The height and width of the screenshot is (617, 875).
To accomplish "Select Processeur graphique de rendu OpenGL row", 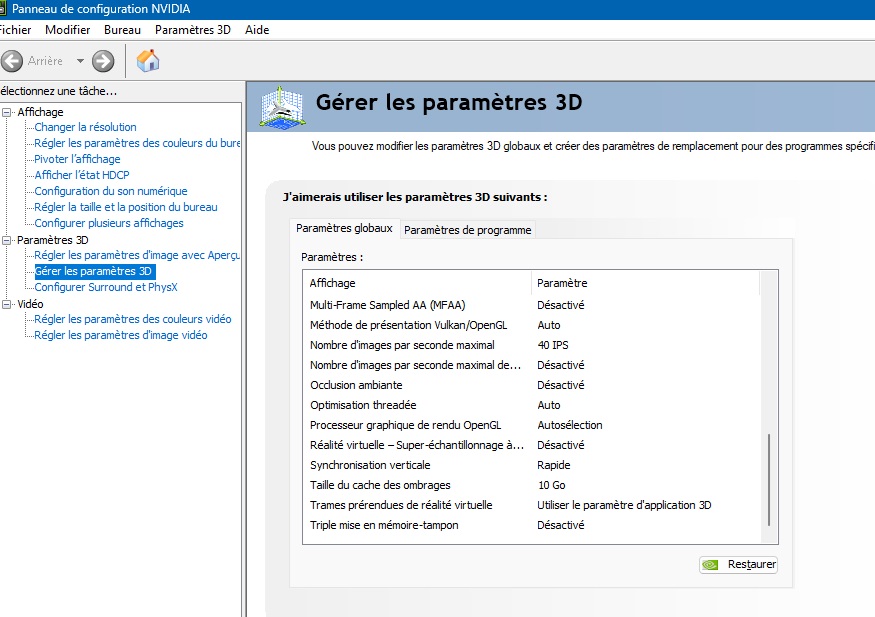I will click(532, 426).
